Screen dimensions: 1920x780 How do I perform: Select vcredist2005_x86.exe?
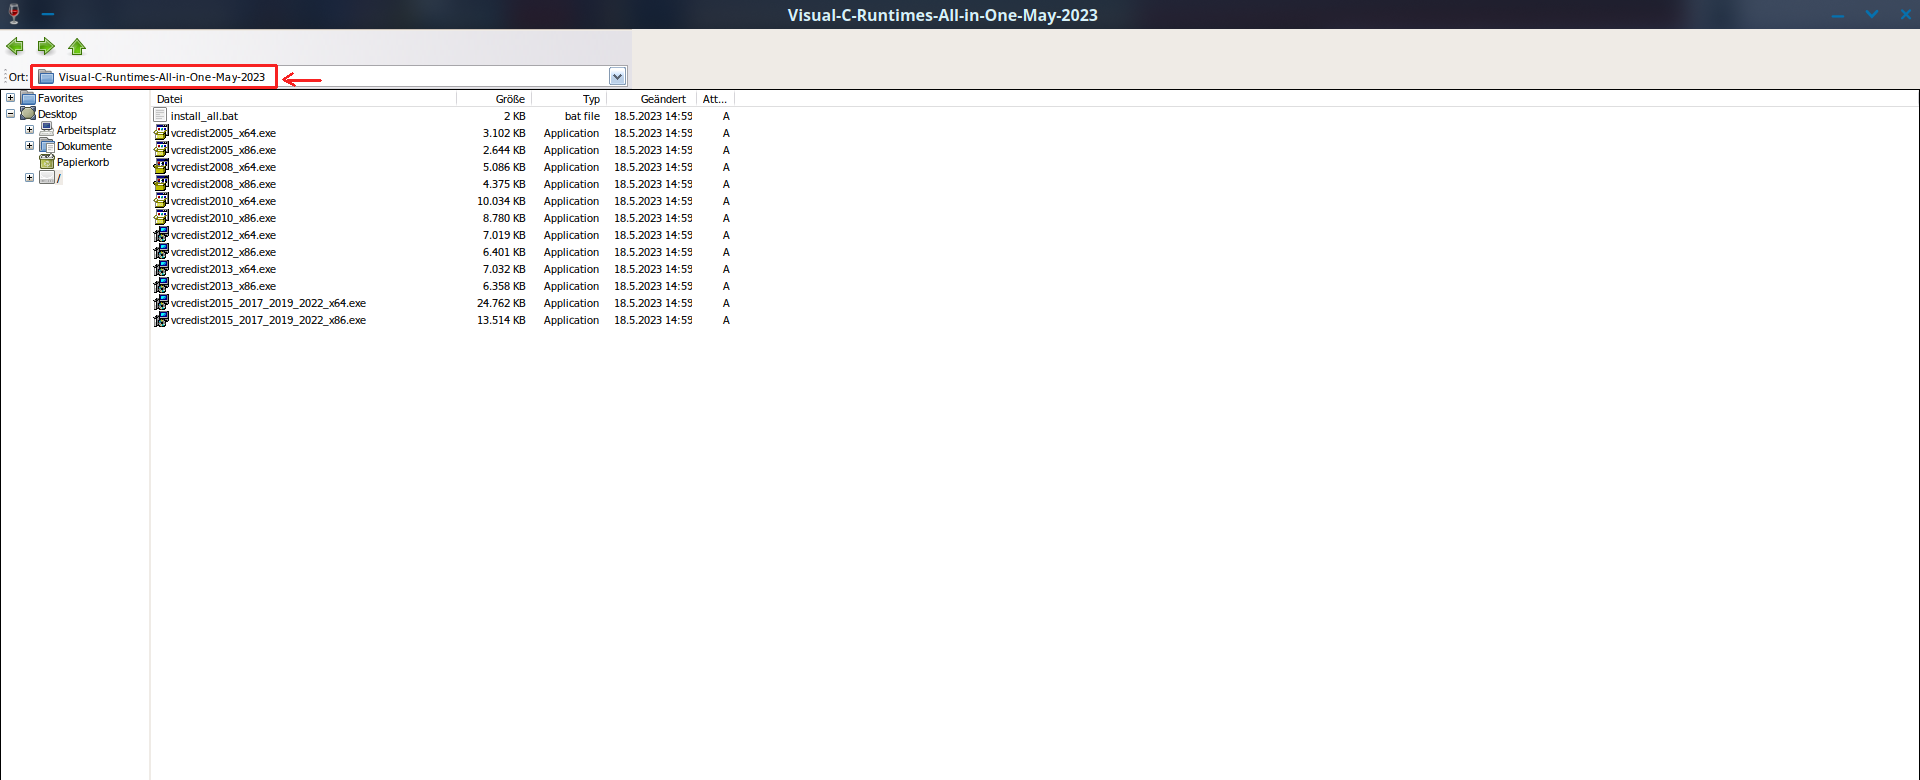[223, 150]
